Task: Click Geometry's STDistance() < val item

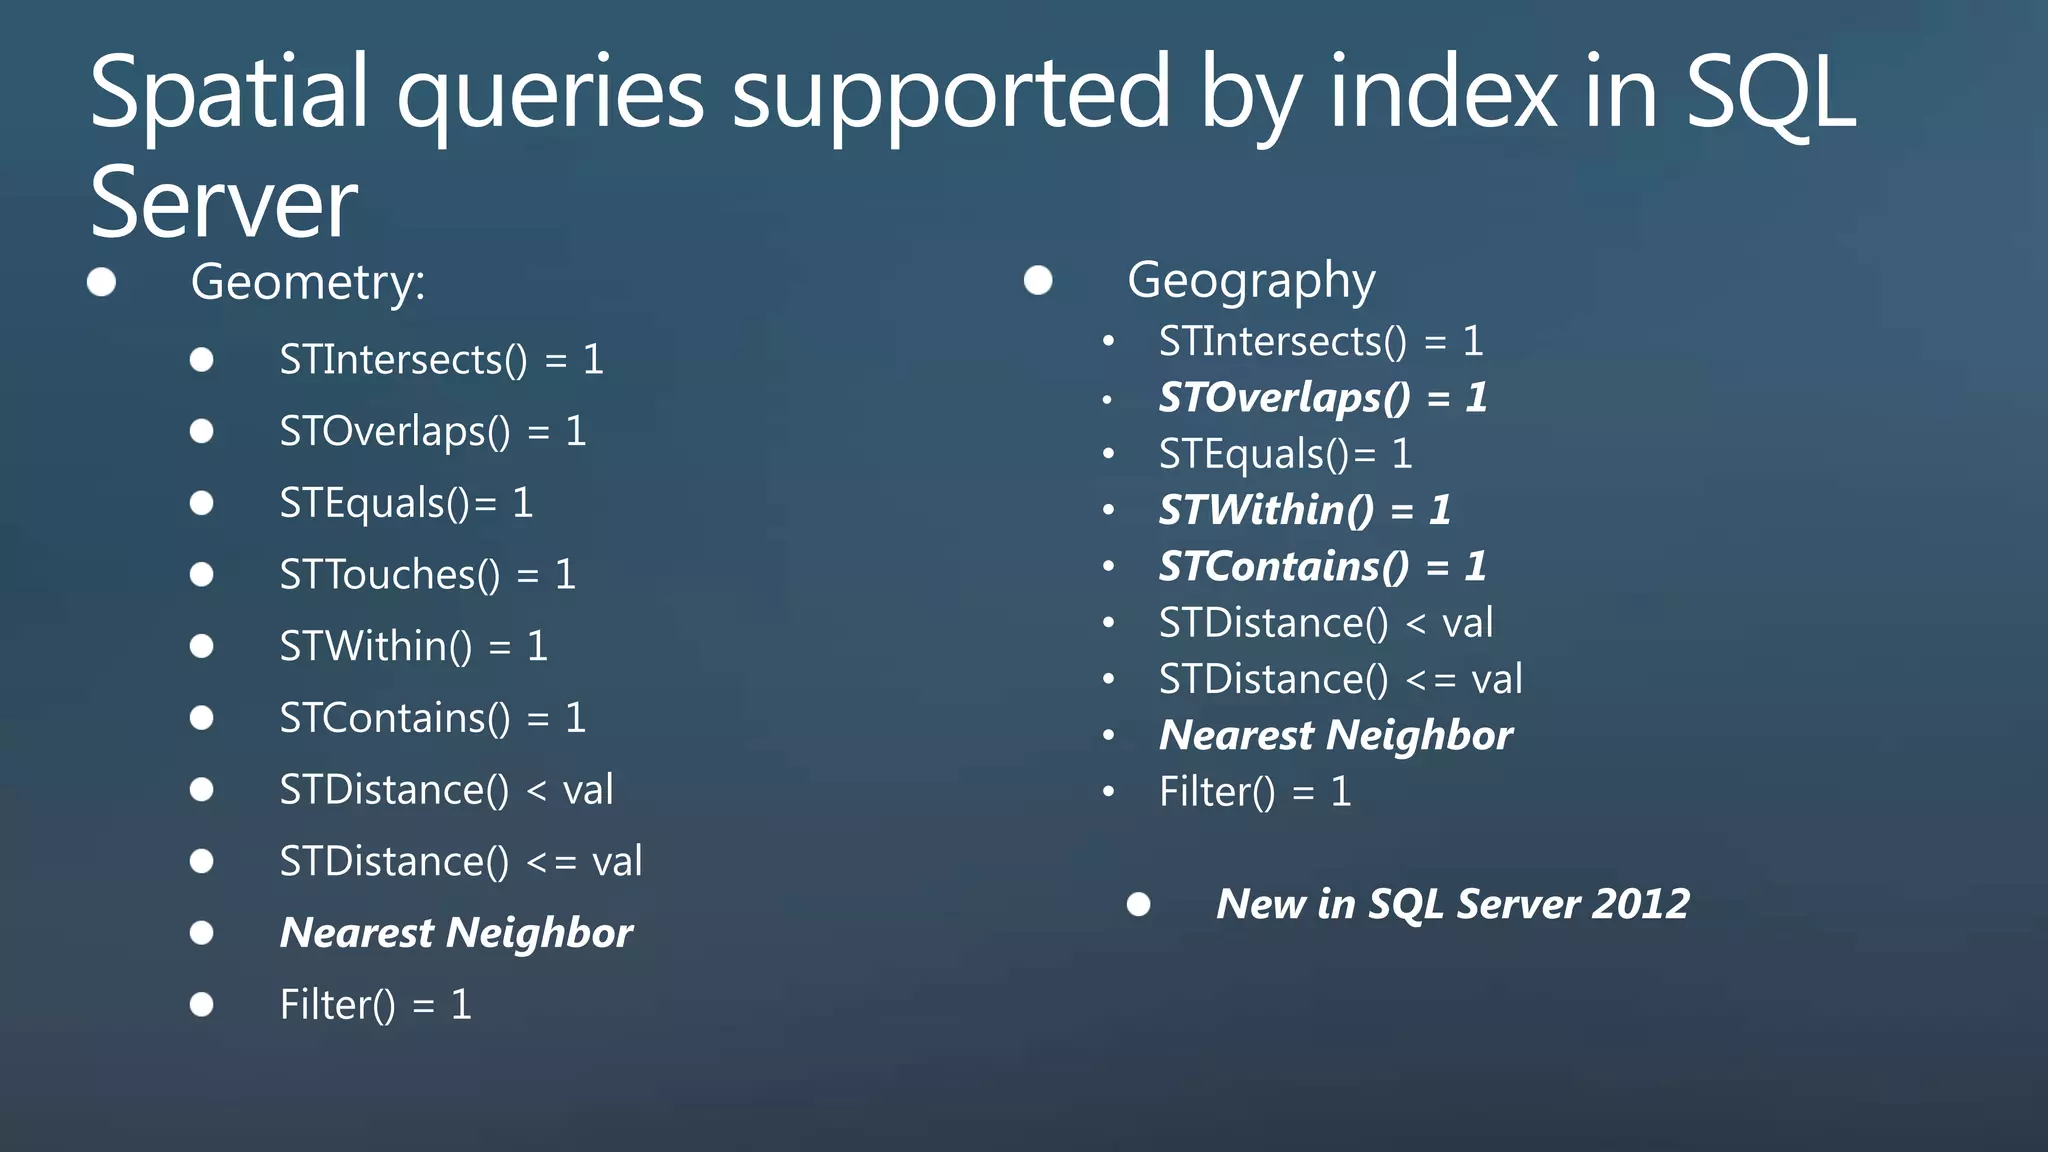Action: (x=446, y=790)
